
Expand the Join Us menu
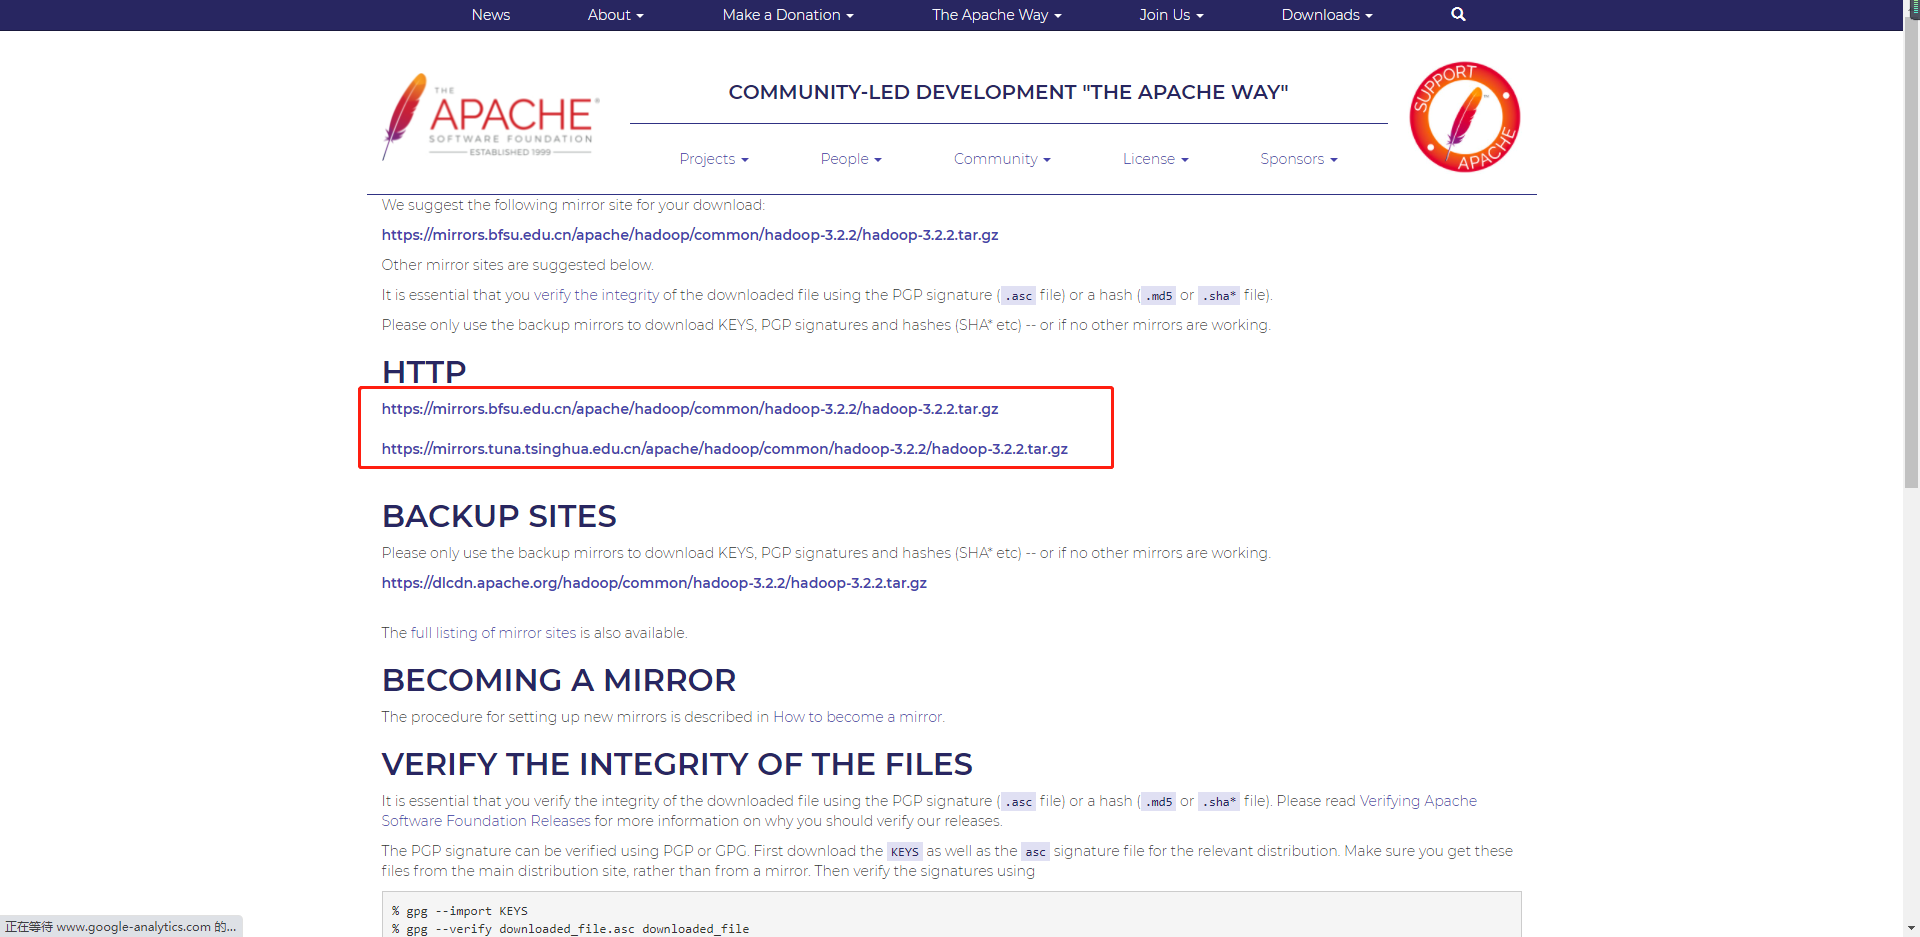click(x=1171, y=15)
